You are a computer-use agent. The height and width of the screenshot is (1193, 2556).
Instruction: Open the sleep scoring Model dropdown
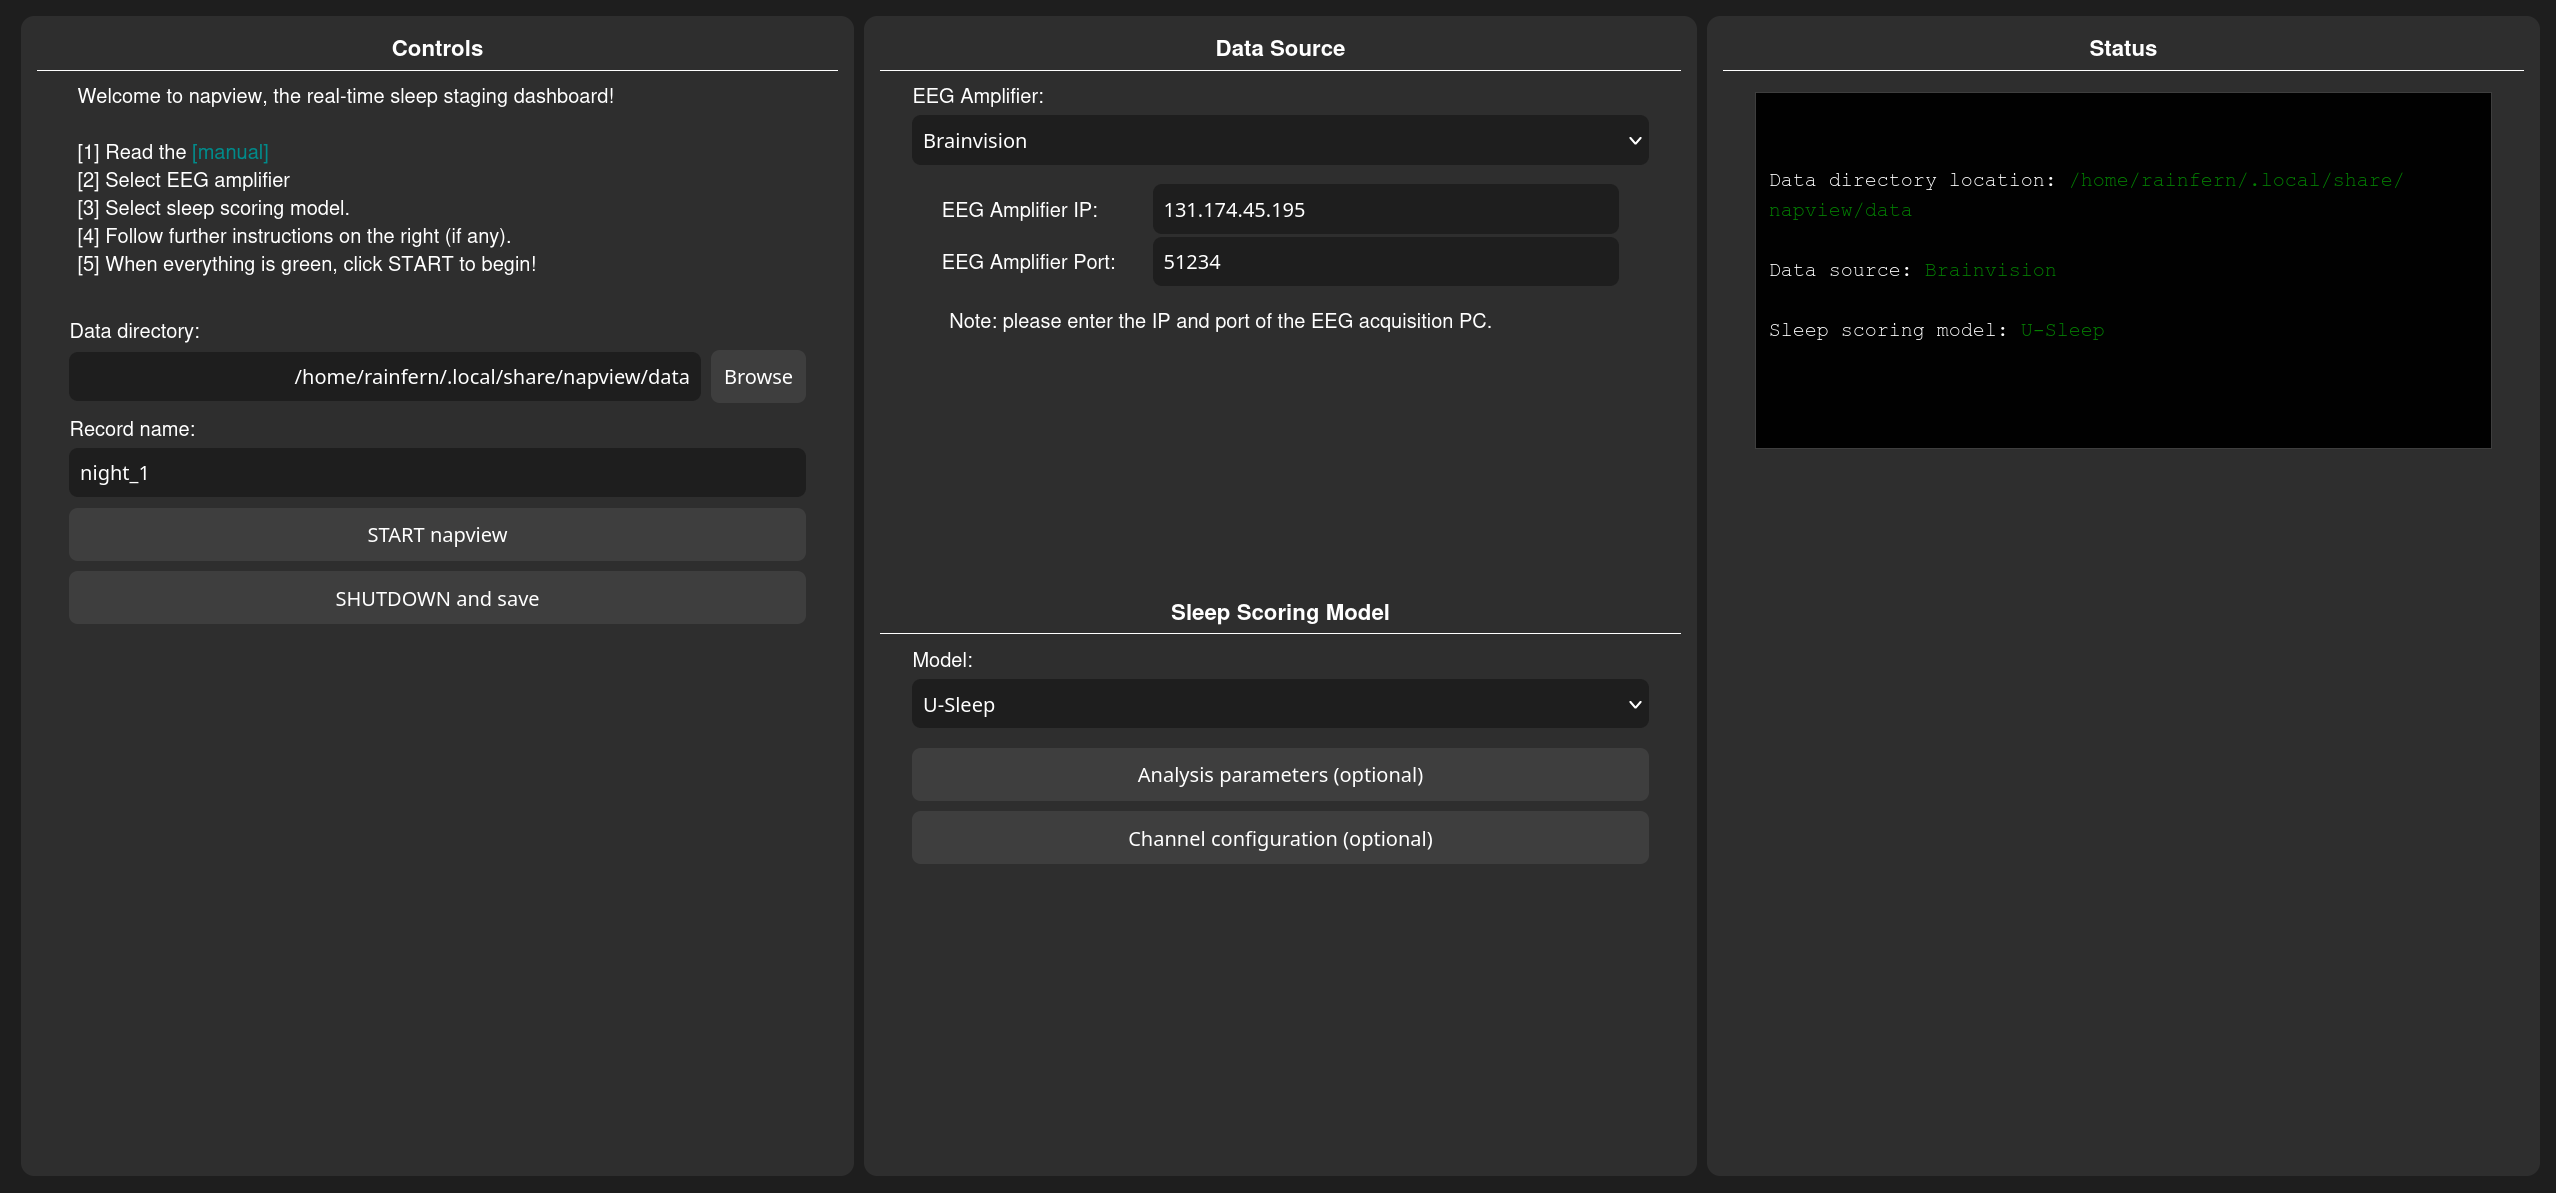point(1279,704)
